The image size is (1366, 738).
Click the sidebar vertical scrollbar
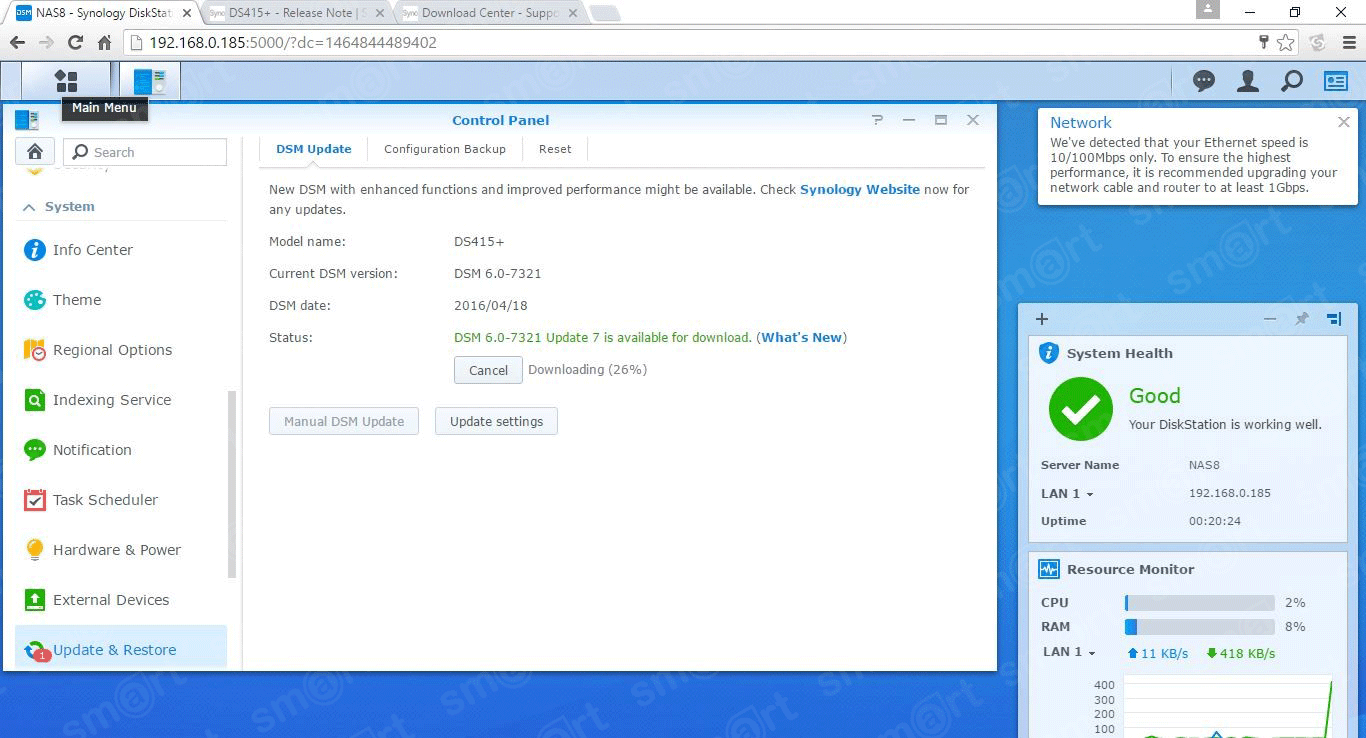232,484
